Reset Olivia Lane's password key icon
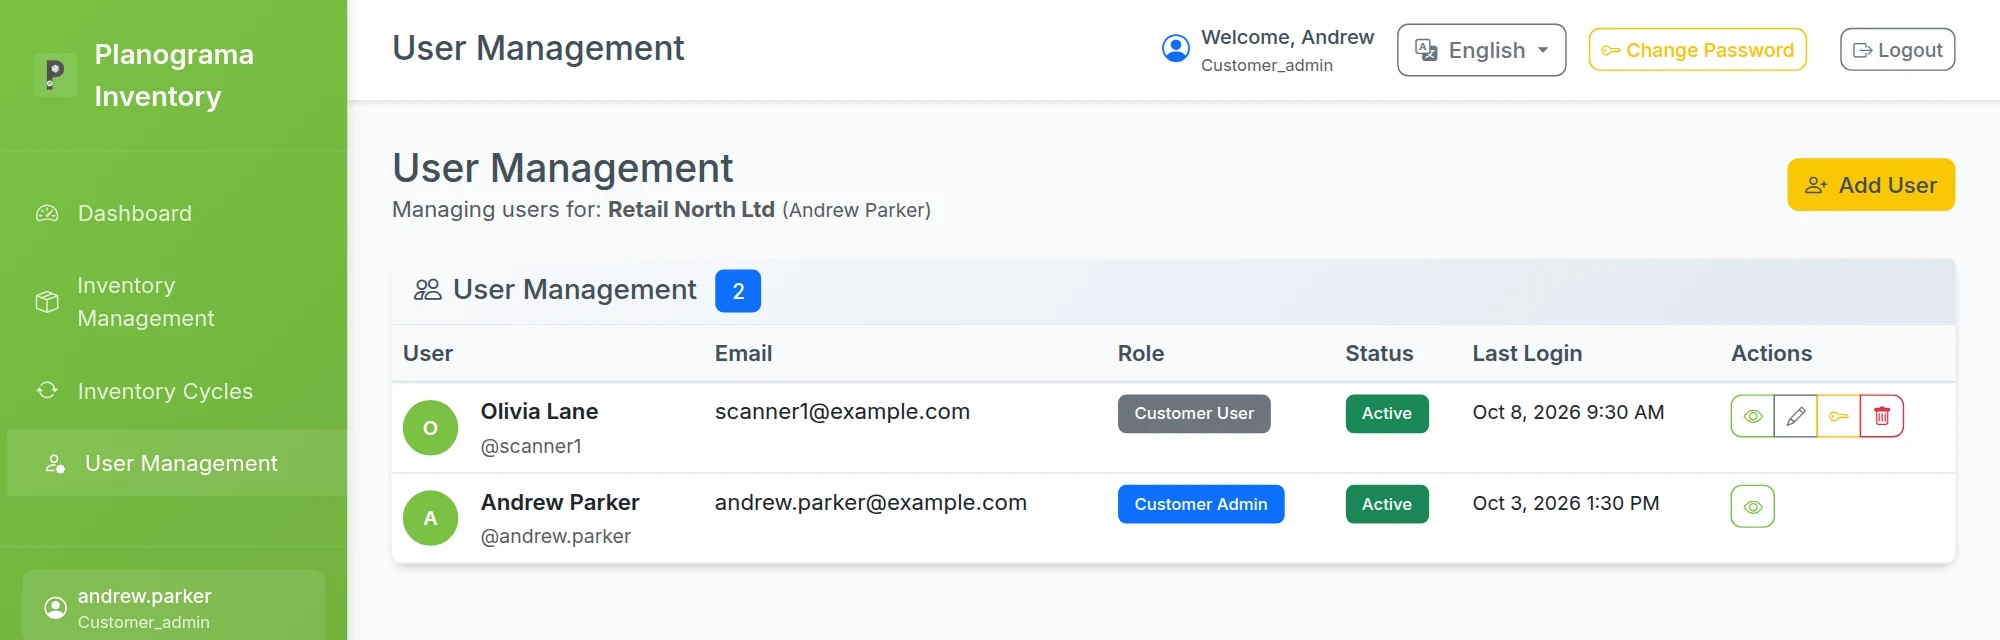The height and width of the screenshot is (640, 2000). pos(1838,416)
